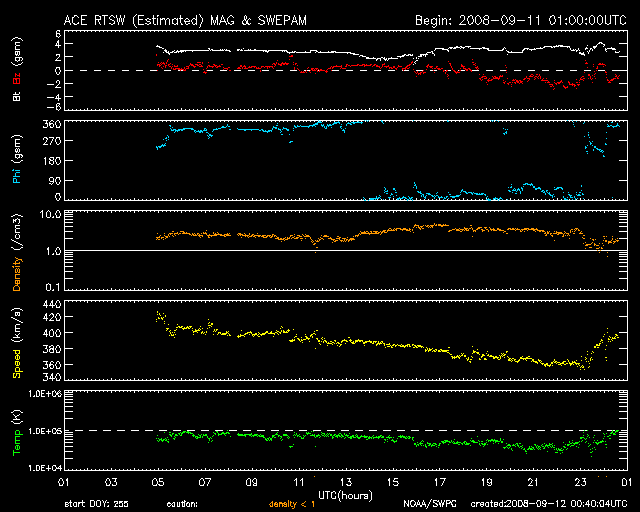The height and width of the screenshot is (512, 640).
Task: Click the '11' hour tick label
Action: point(299,482)
